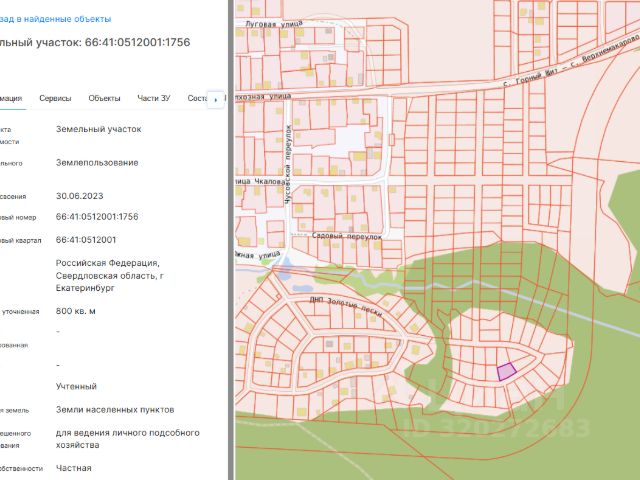This screenshot has height=480, width=640.
Task: Go back to found objects link
Action: (x=55, y=19)
